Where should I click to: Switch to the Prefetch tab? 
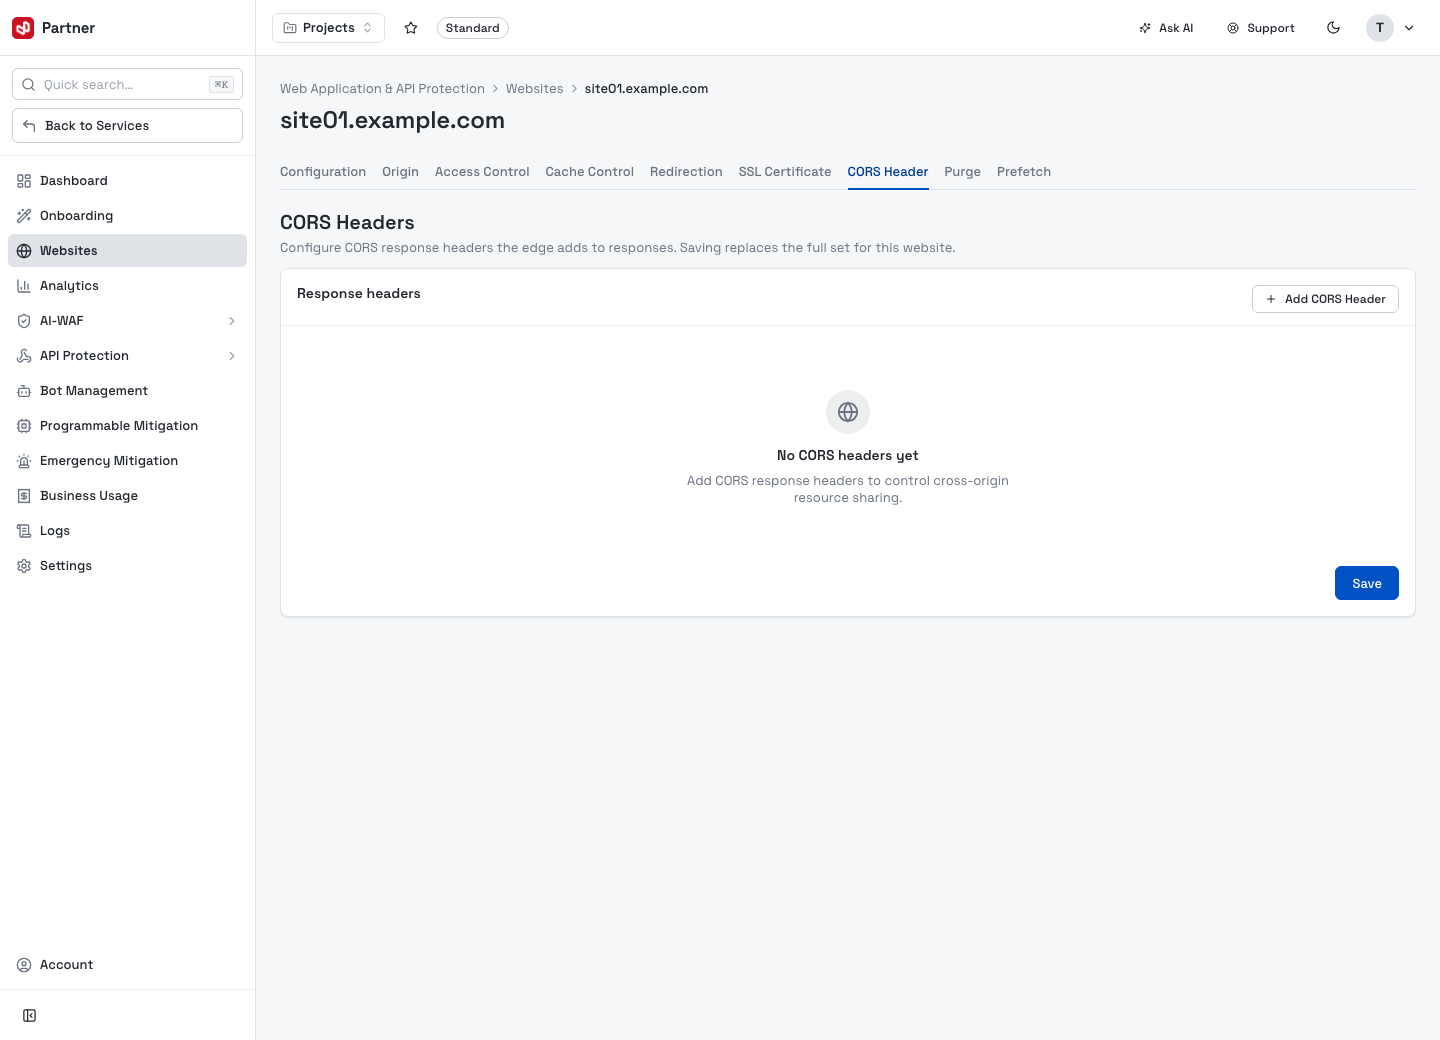(x=1024, y=172)
